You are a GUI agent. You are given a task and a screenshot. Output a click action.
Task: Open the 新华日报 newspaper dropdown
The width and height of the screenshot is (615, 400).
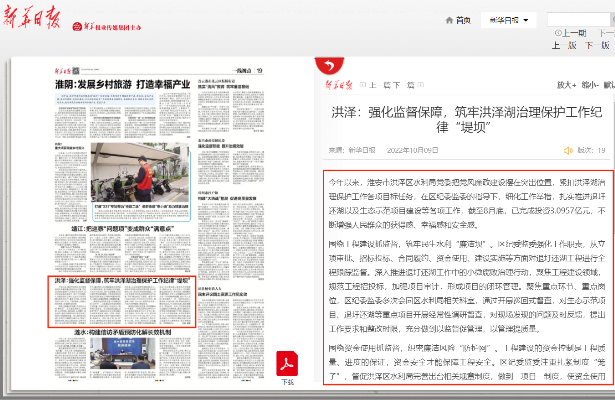[x=508, y=20]
